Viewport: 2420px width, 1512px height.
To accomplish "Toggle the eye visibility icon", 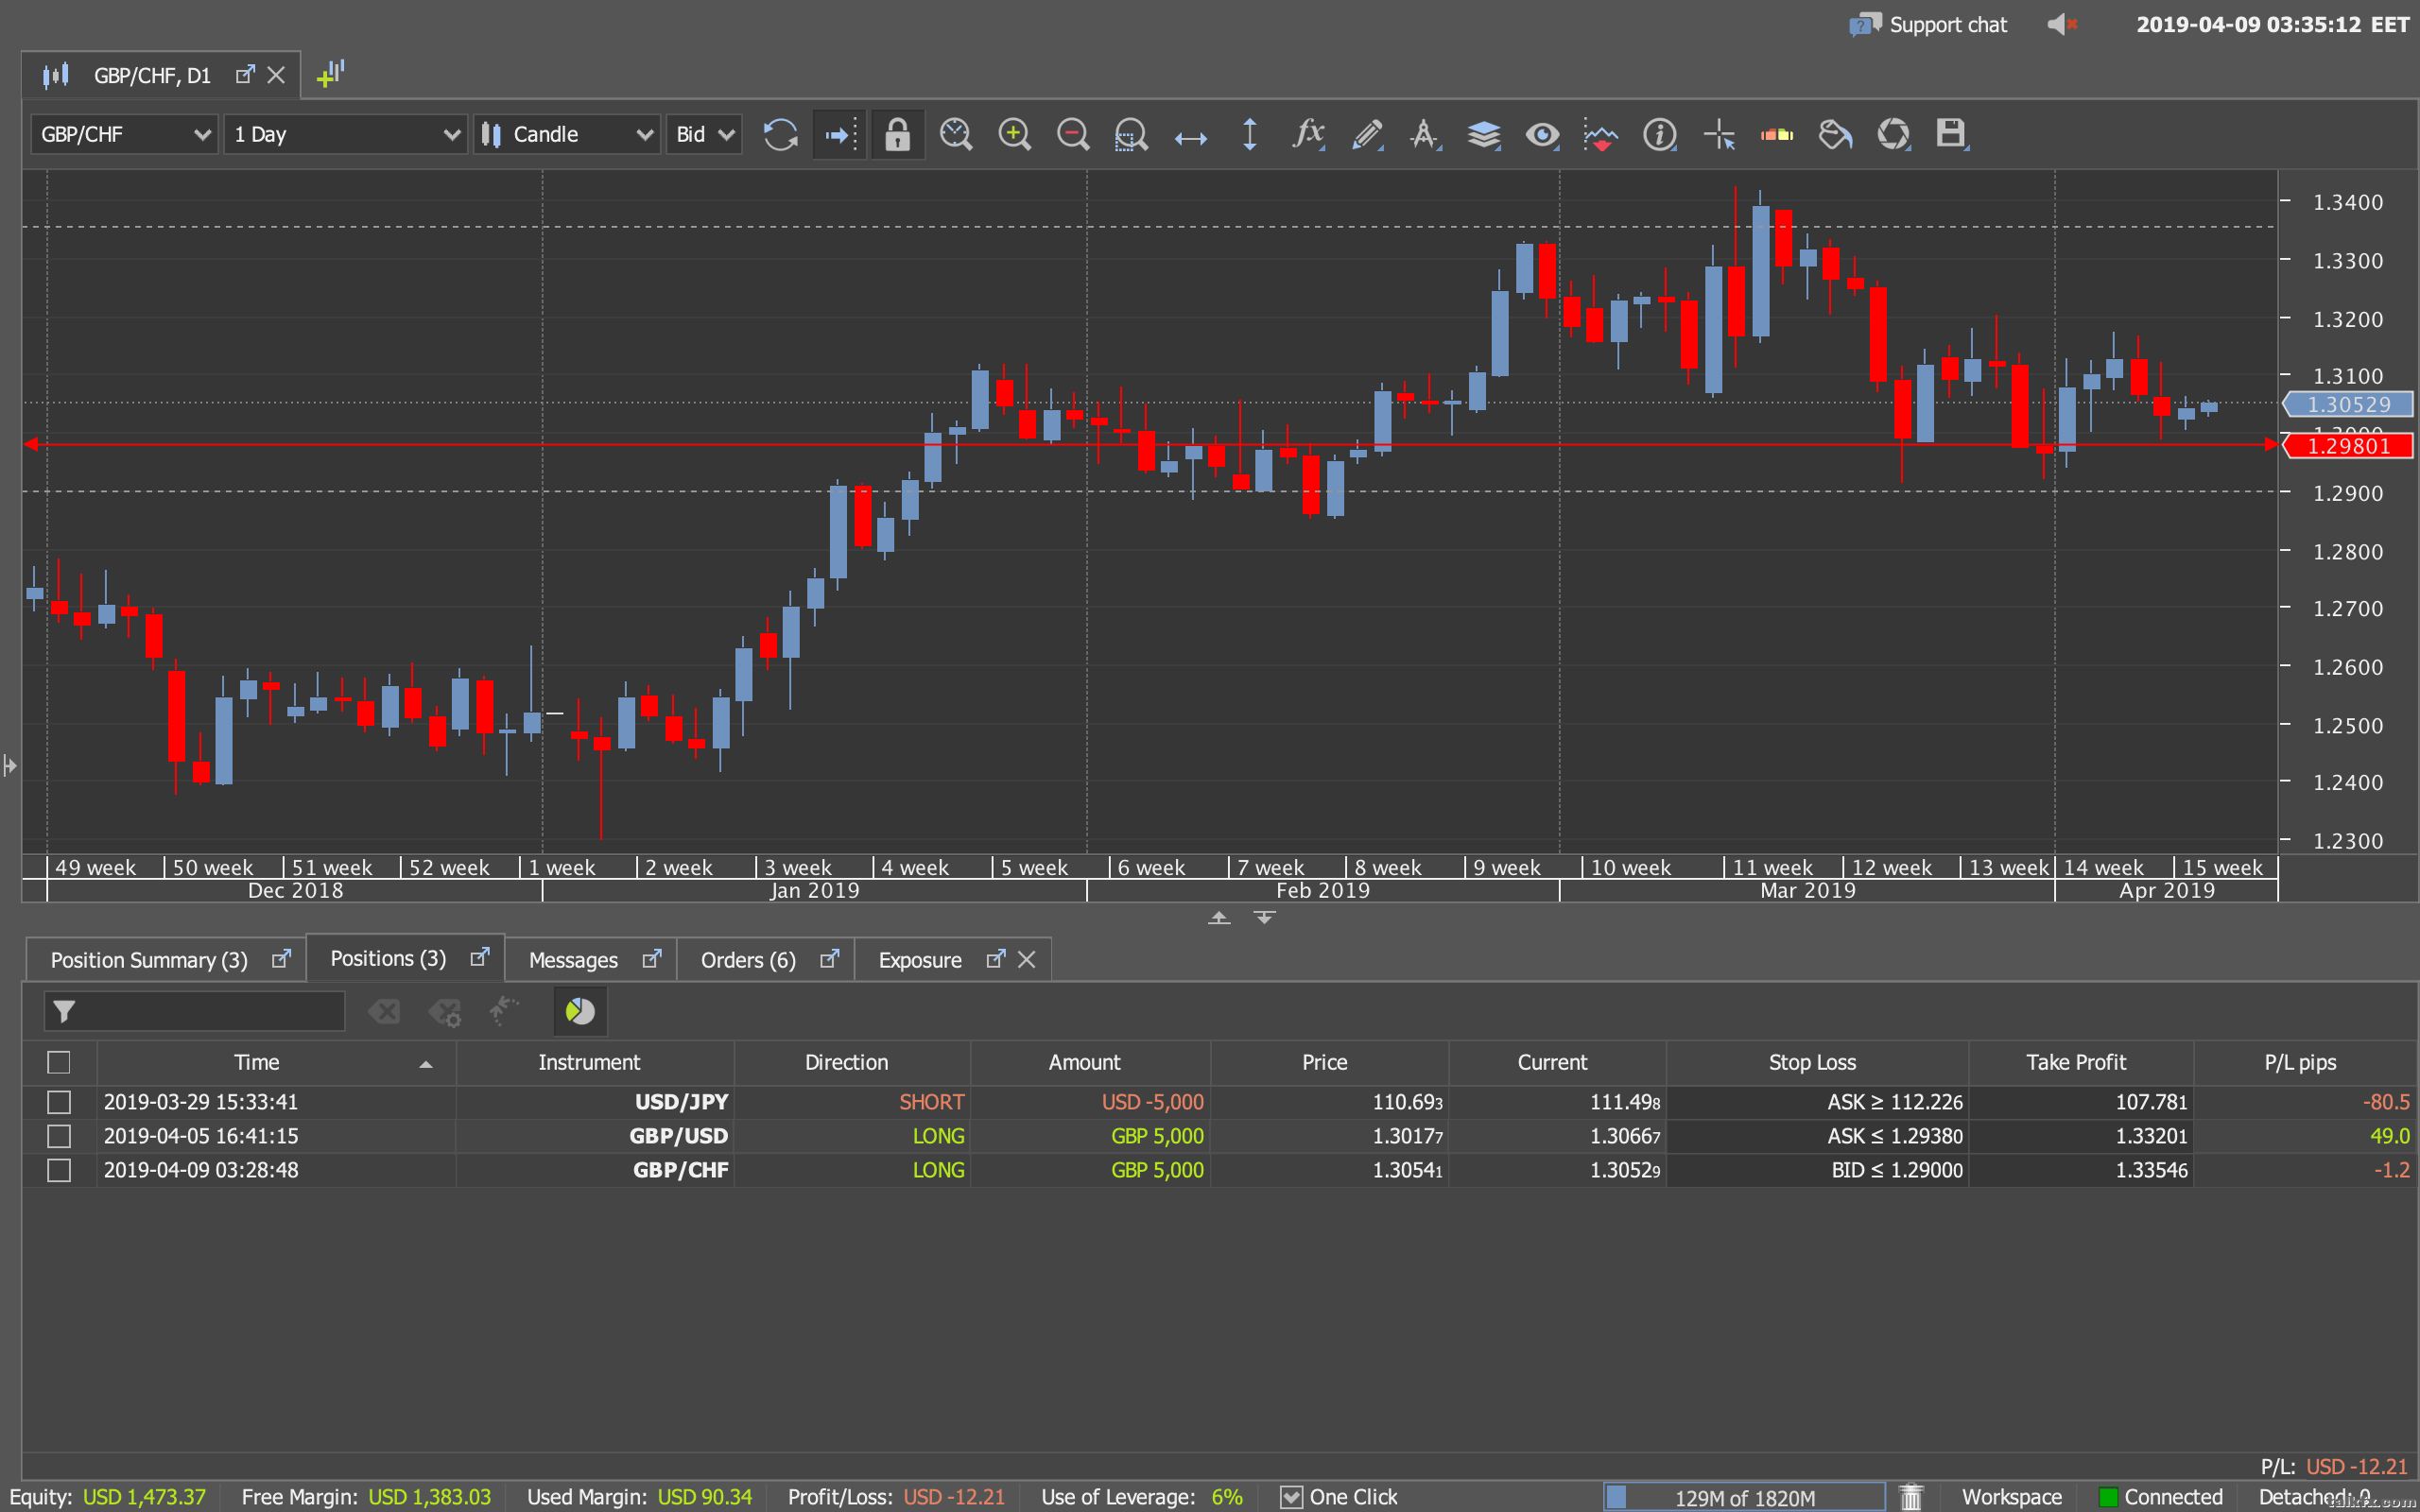I will point(1542,134).
